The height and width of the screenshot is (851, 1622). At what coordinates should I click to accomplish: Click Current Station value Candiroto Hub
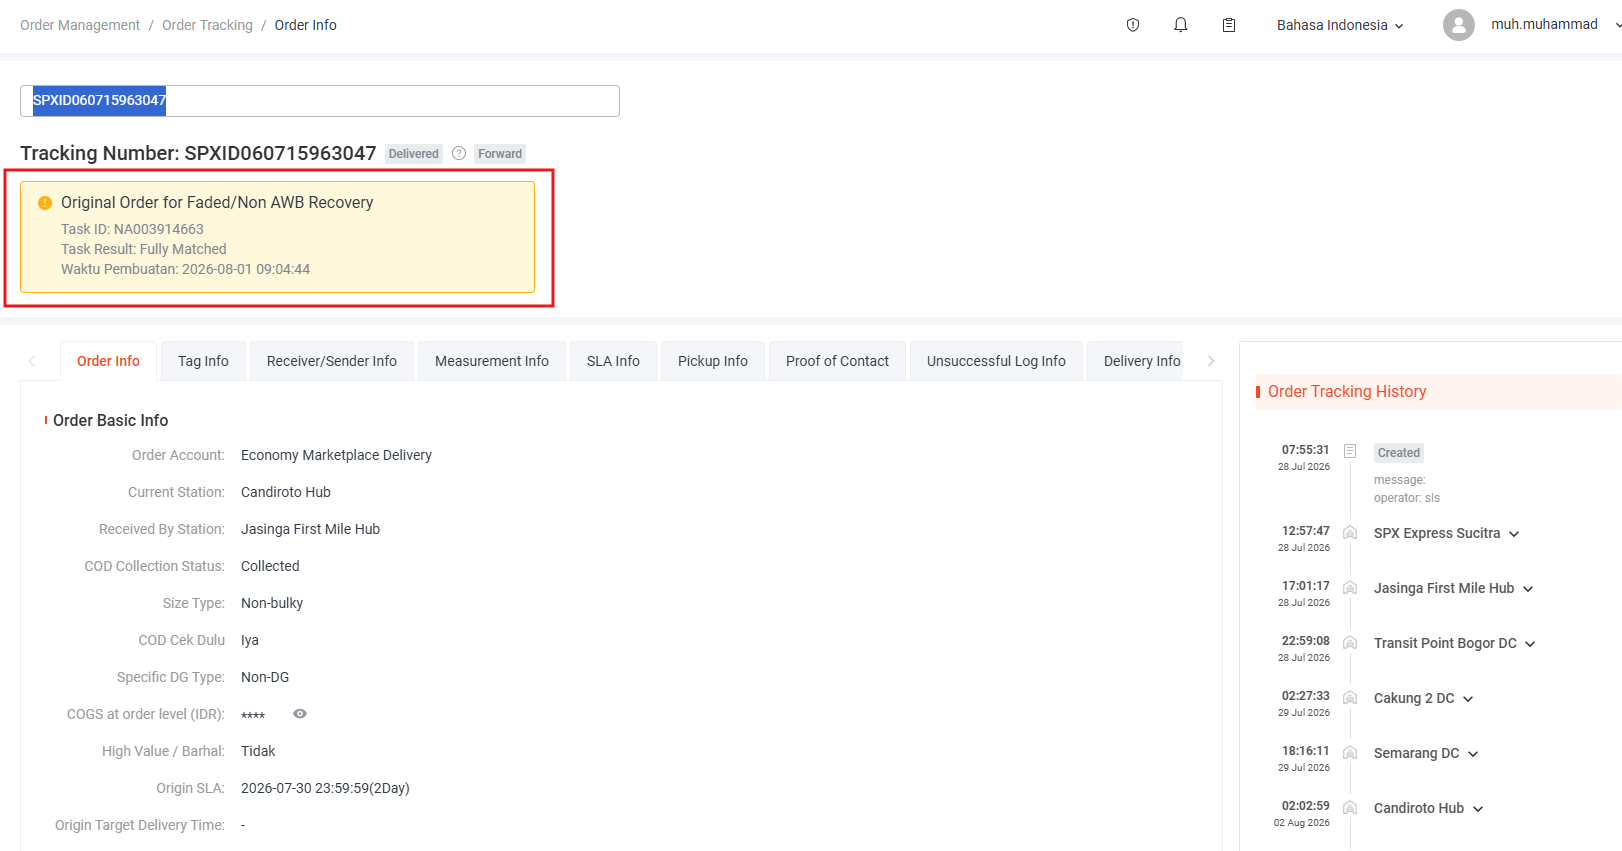pyautogui.click(x=286, y=492)
